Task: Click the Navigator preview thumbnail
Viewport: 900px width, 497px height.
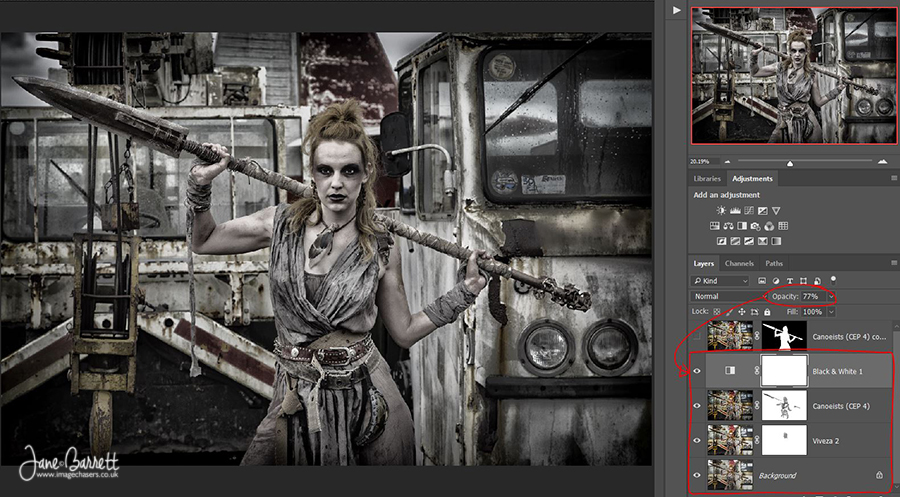Action: coord(794,76)
